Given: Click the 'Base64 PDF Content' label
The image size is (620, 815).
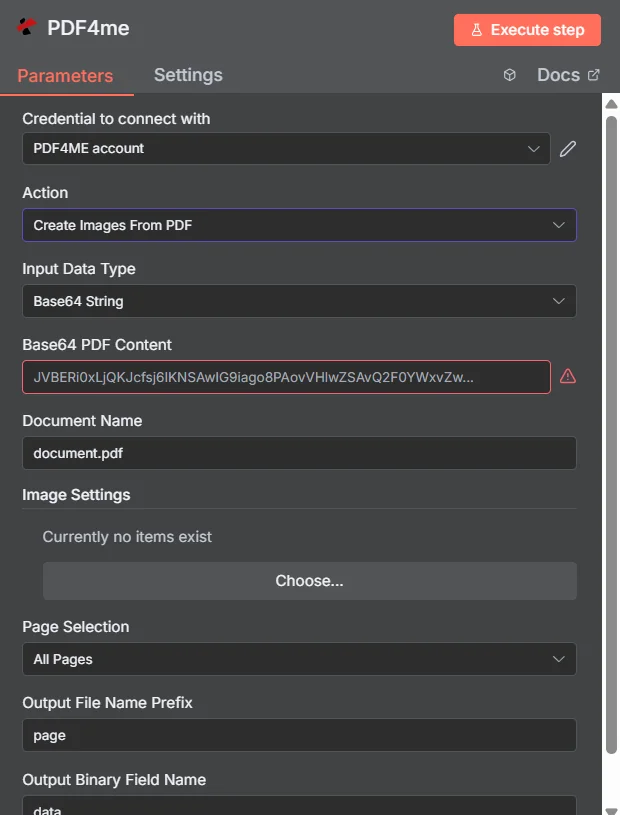Looking at the screenshot, I should point(97,345).
